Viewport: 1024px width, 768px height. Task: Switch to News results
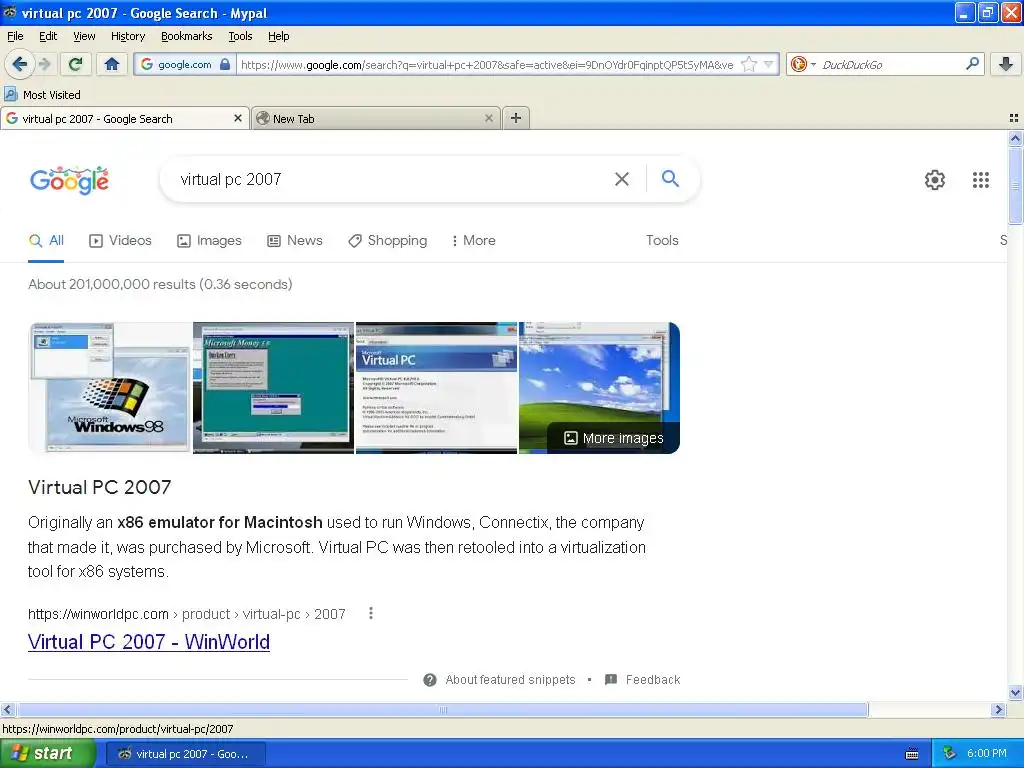click(295, 240)
